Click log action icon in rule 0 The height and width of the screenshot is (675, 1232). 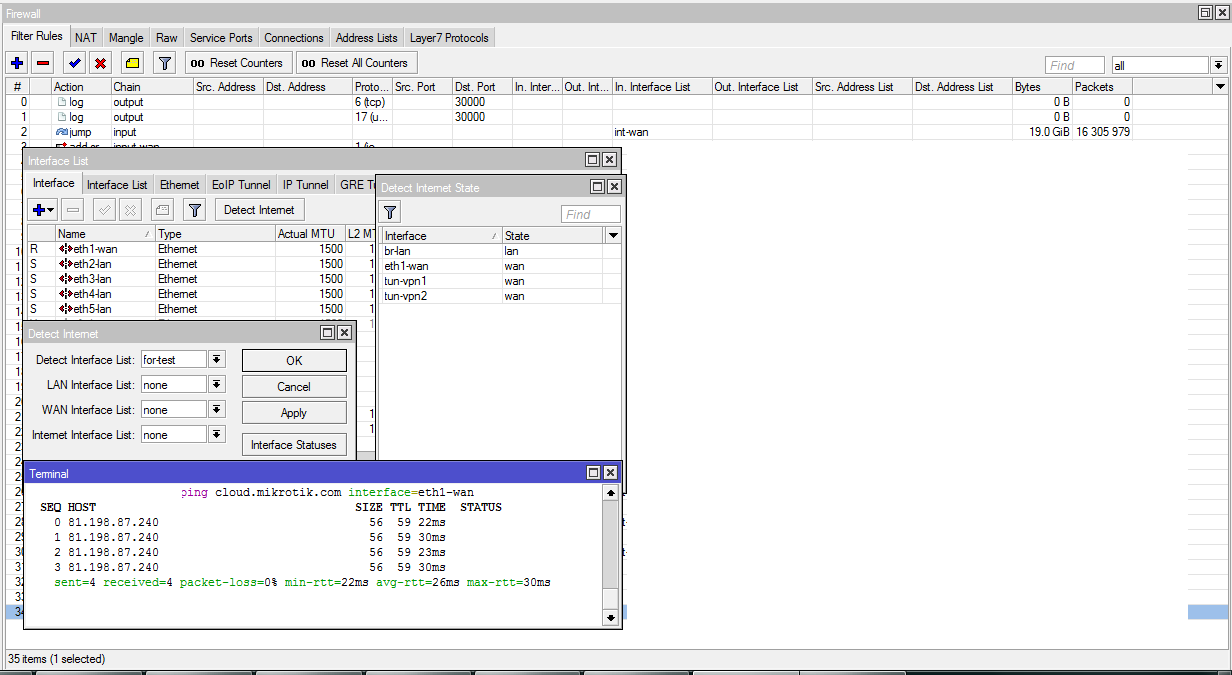click(x=62, y=102)
